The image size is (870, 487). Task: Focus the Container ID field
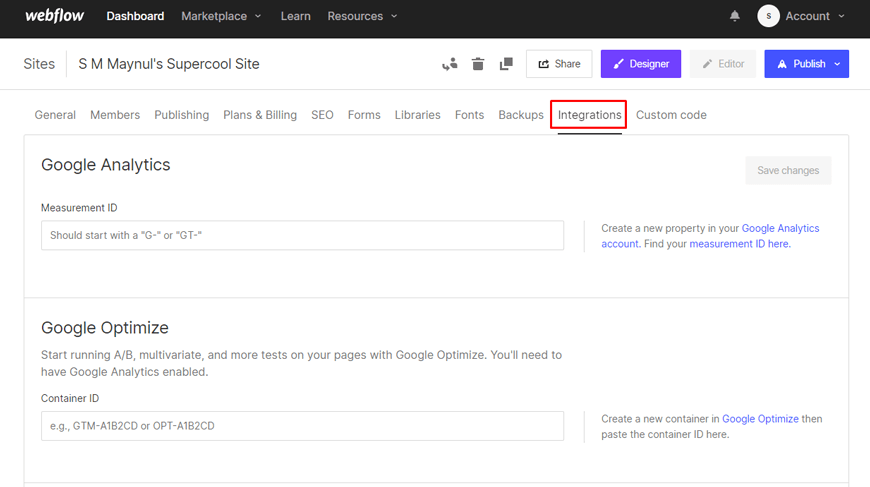(x=302, y=426)
